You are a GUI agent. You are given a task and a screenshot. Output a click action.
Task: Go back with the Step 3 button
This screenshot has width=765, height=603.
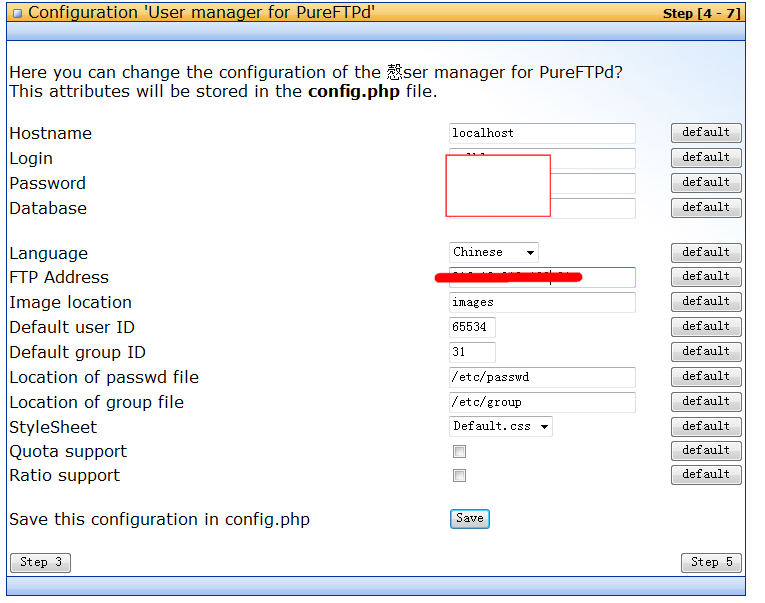point(40,563)
